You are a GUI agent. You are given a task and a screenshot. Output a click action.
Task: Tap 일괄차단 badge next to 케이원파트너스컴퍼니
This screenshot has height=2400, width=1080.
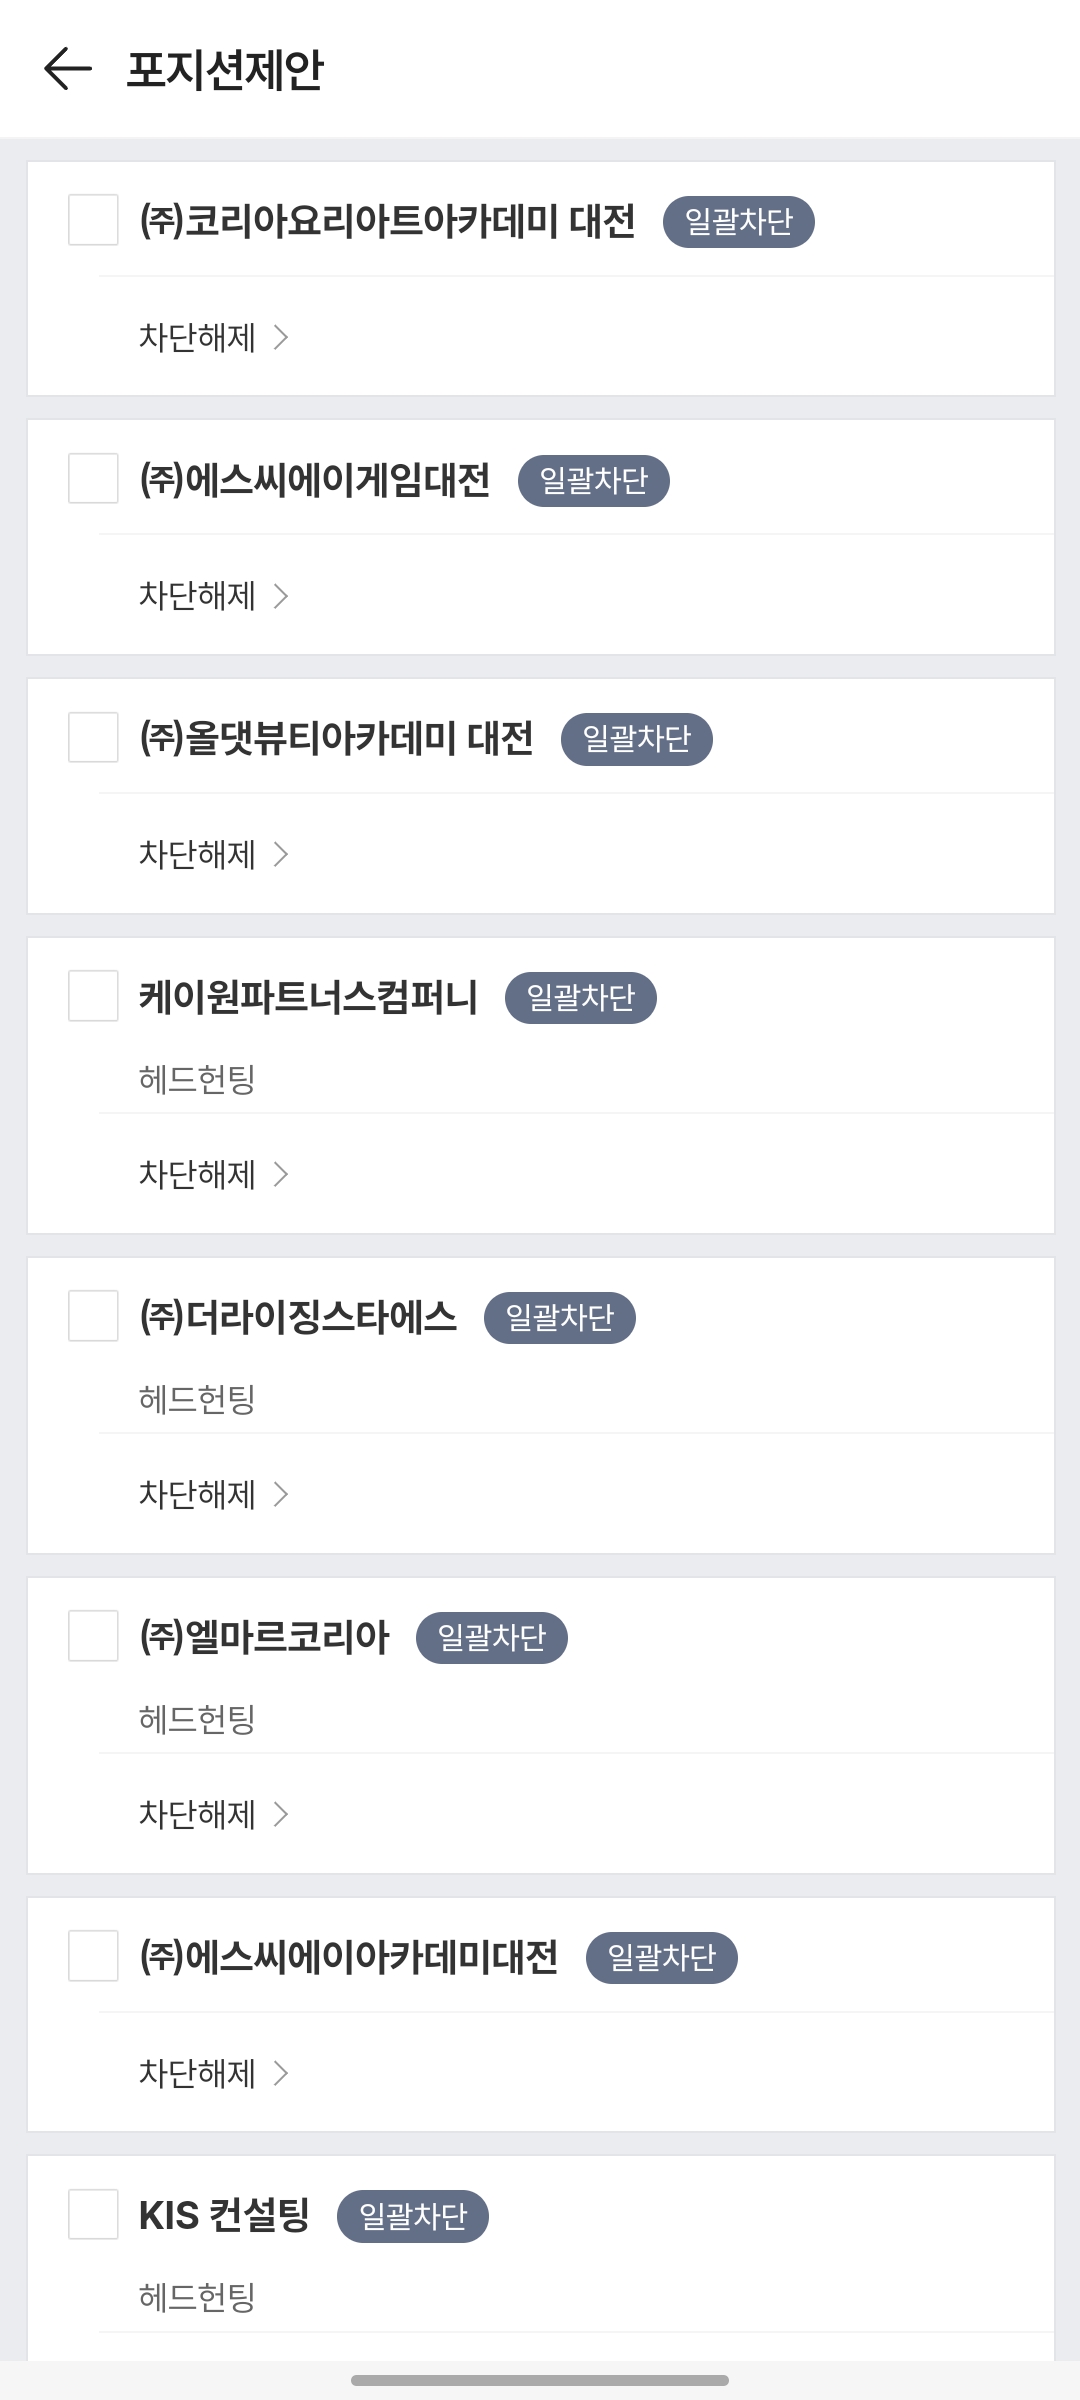pyautogui.click(x=580, y=998)
